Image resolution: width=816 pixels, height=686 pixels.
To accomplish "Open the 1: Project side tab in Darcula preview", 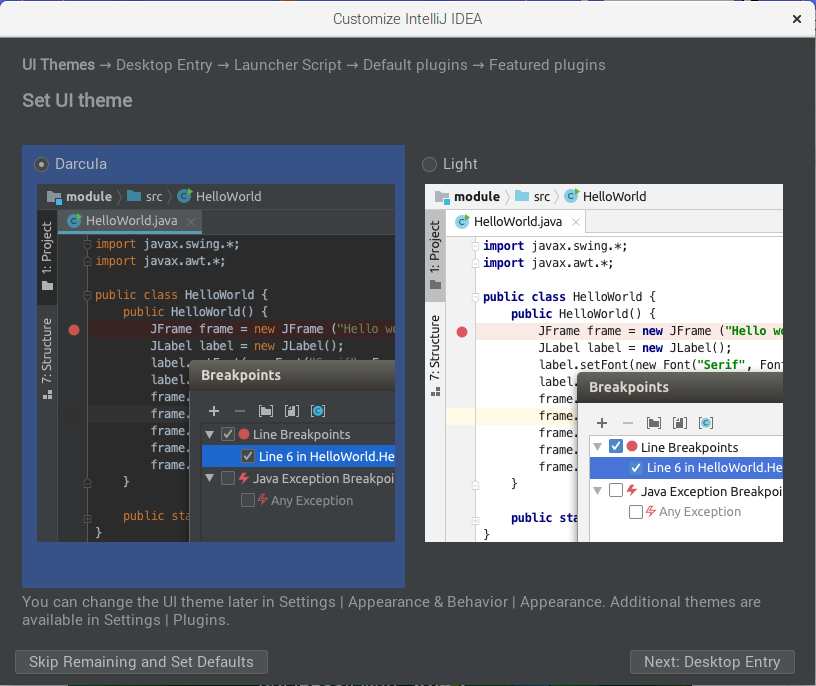I will [x=47, y=256].
